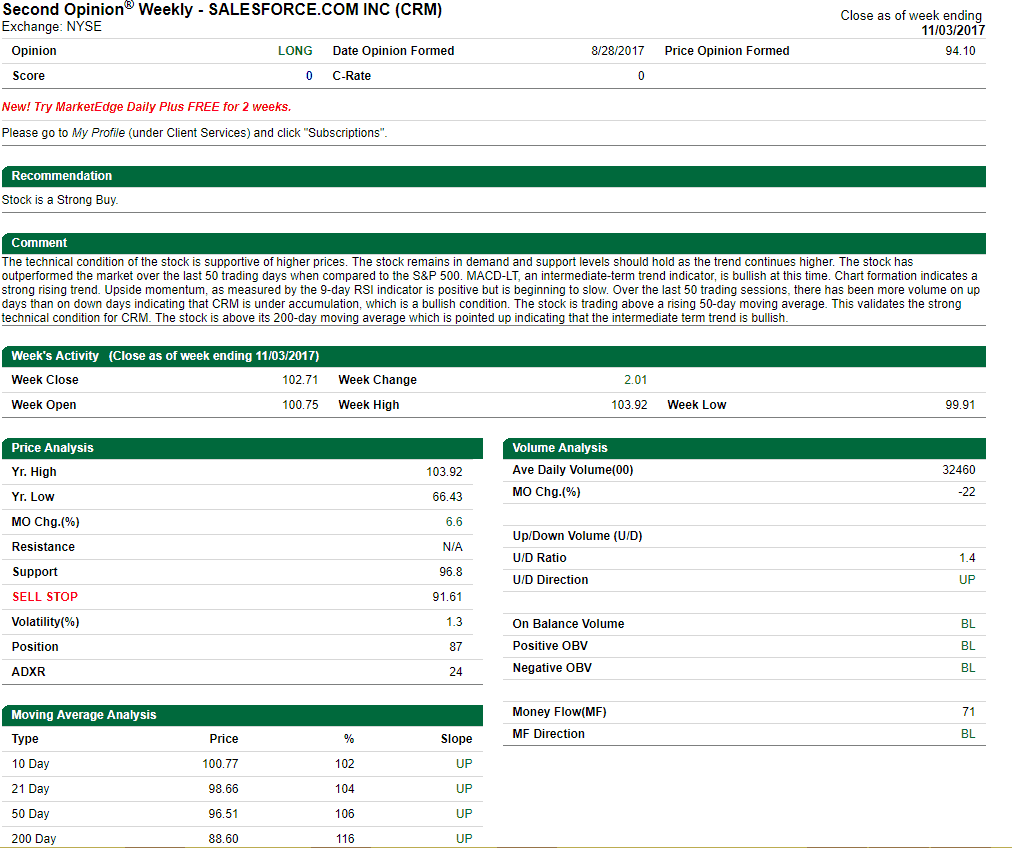Click the 10 Day slope UP value
The width and height of the screenshot is (1012, 848).
coord(464,764)
